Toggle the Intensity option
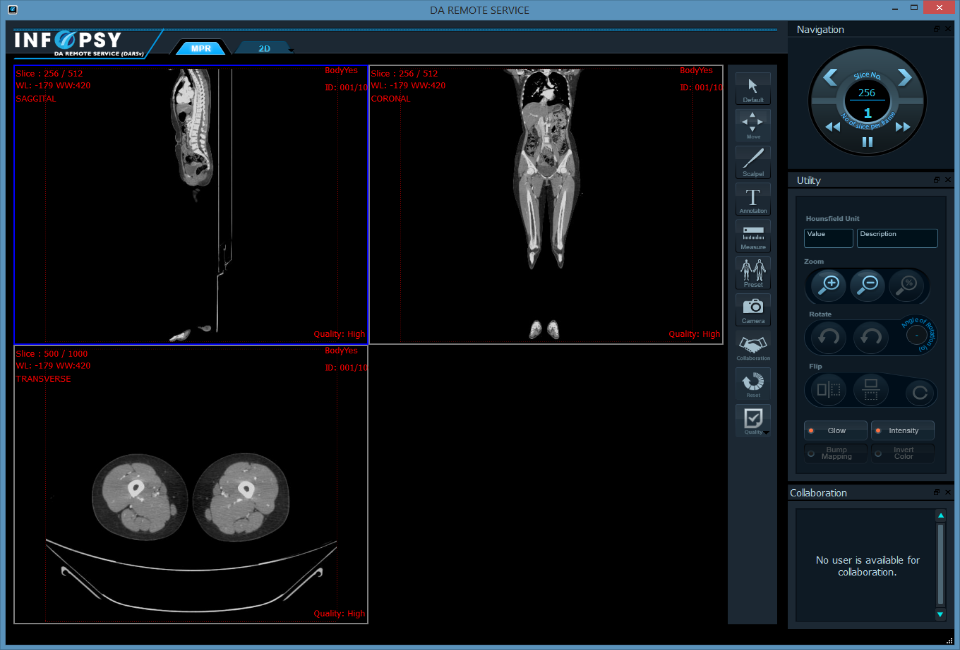Viewport: 960px width, 650px height. (x=903, y=430)
